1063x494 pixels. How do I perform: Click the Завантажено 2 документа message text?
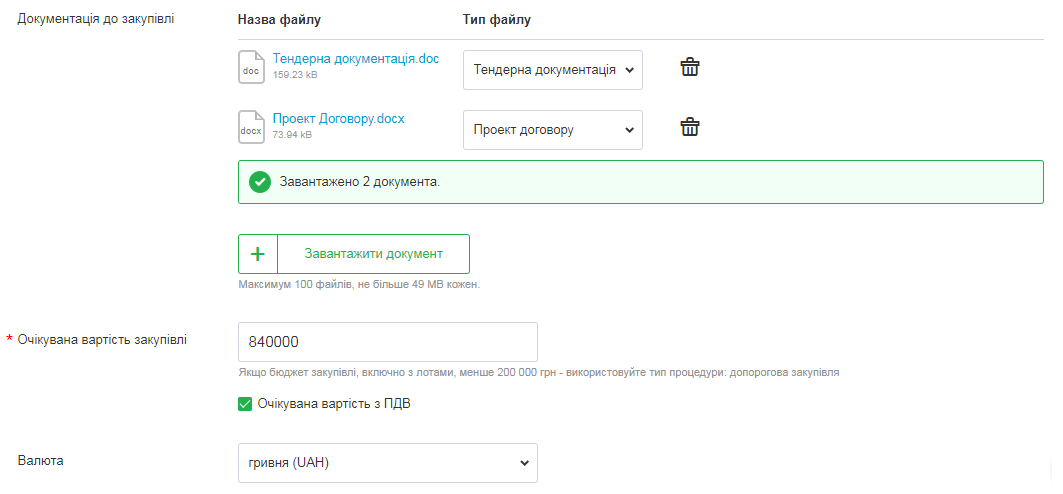click(x=360, y=182)
